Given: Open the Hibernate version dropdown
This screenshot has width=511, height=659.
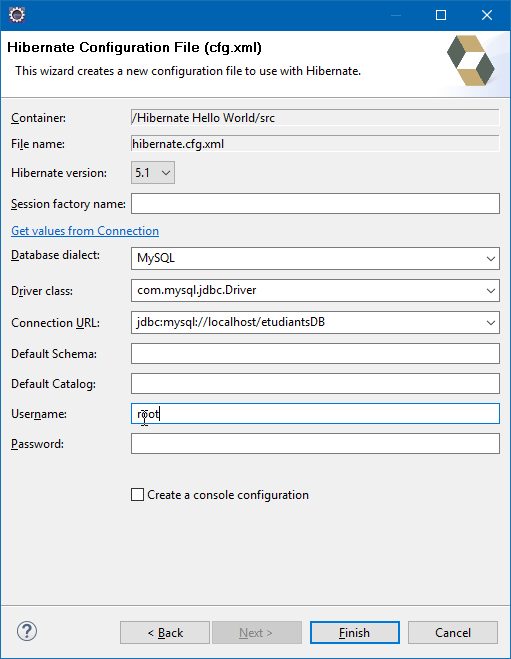Looking at the screenshot, I should coord(153,173).
